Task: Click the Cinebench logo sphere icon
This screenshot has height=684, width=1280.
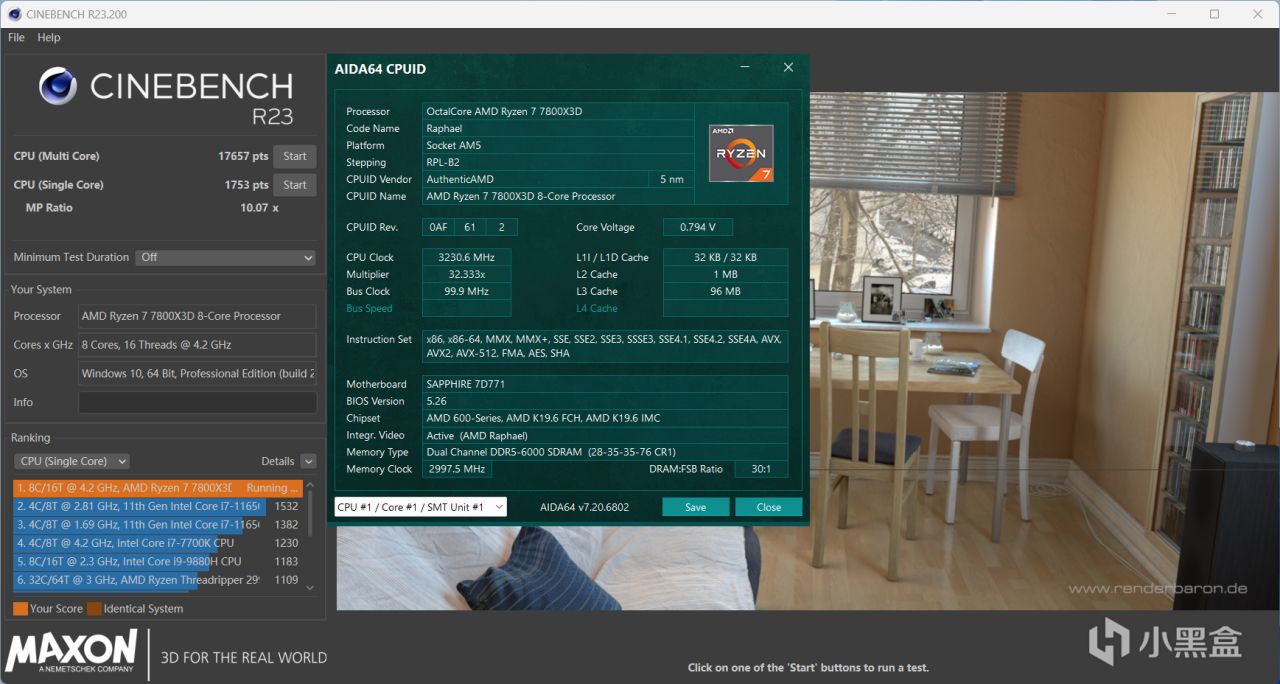Action: (x=58, y=86)
